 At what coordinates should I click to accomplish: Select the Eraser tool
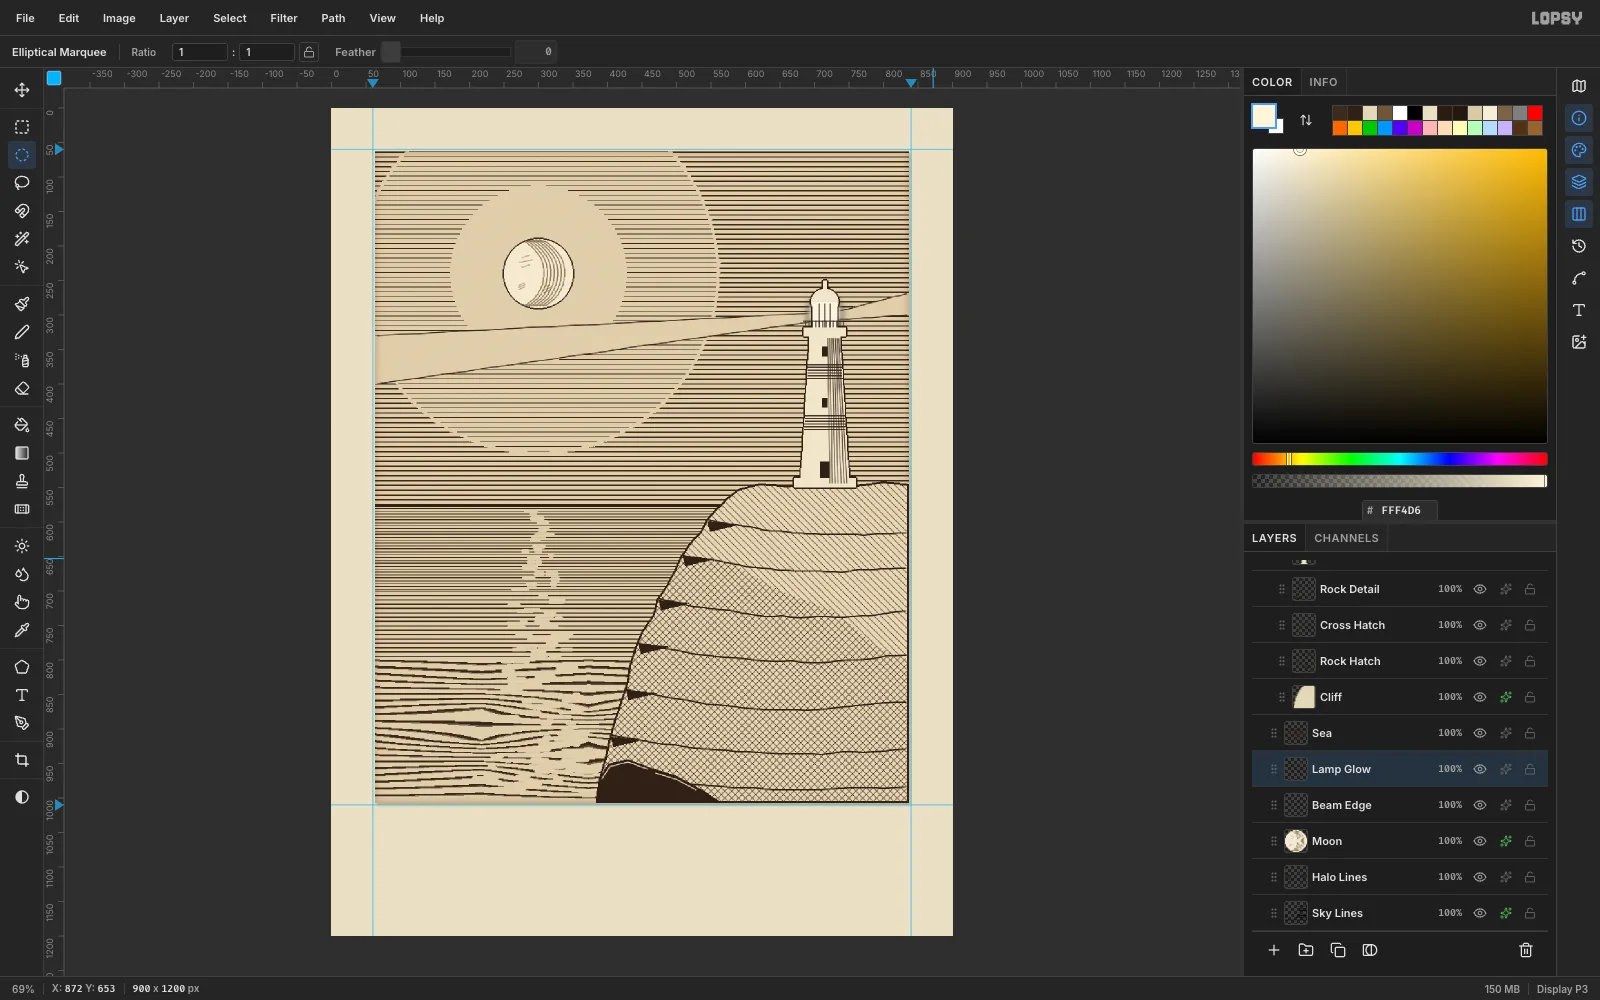click(22, 388)
